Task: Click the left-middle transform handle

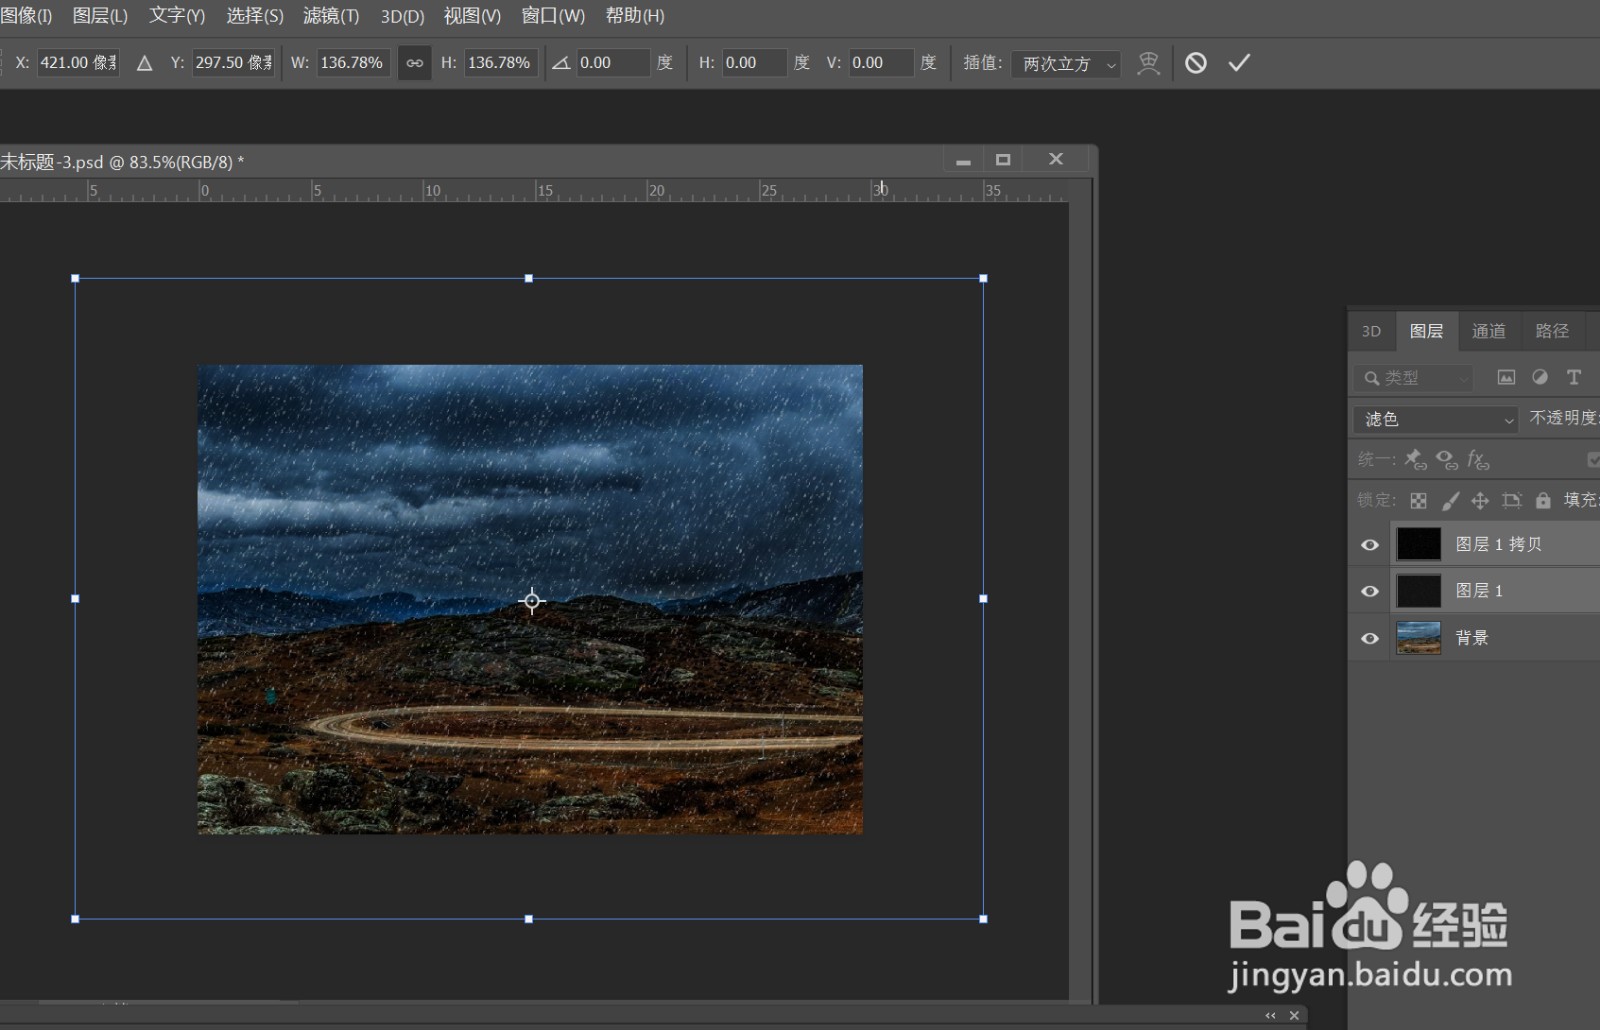Action: [x=75, y=599]
